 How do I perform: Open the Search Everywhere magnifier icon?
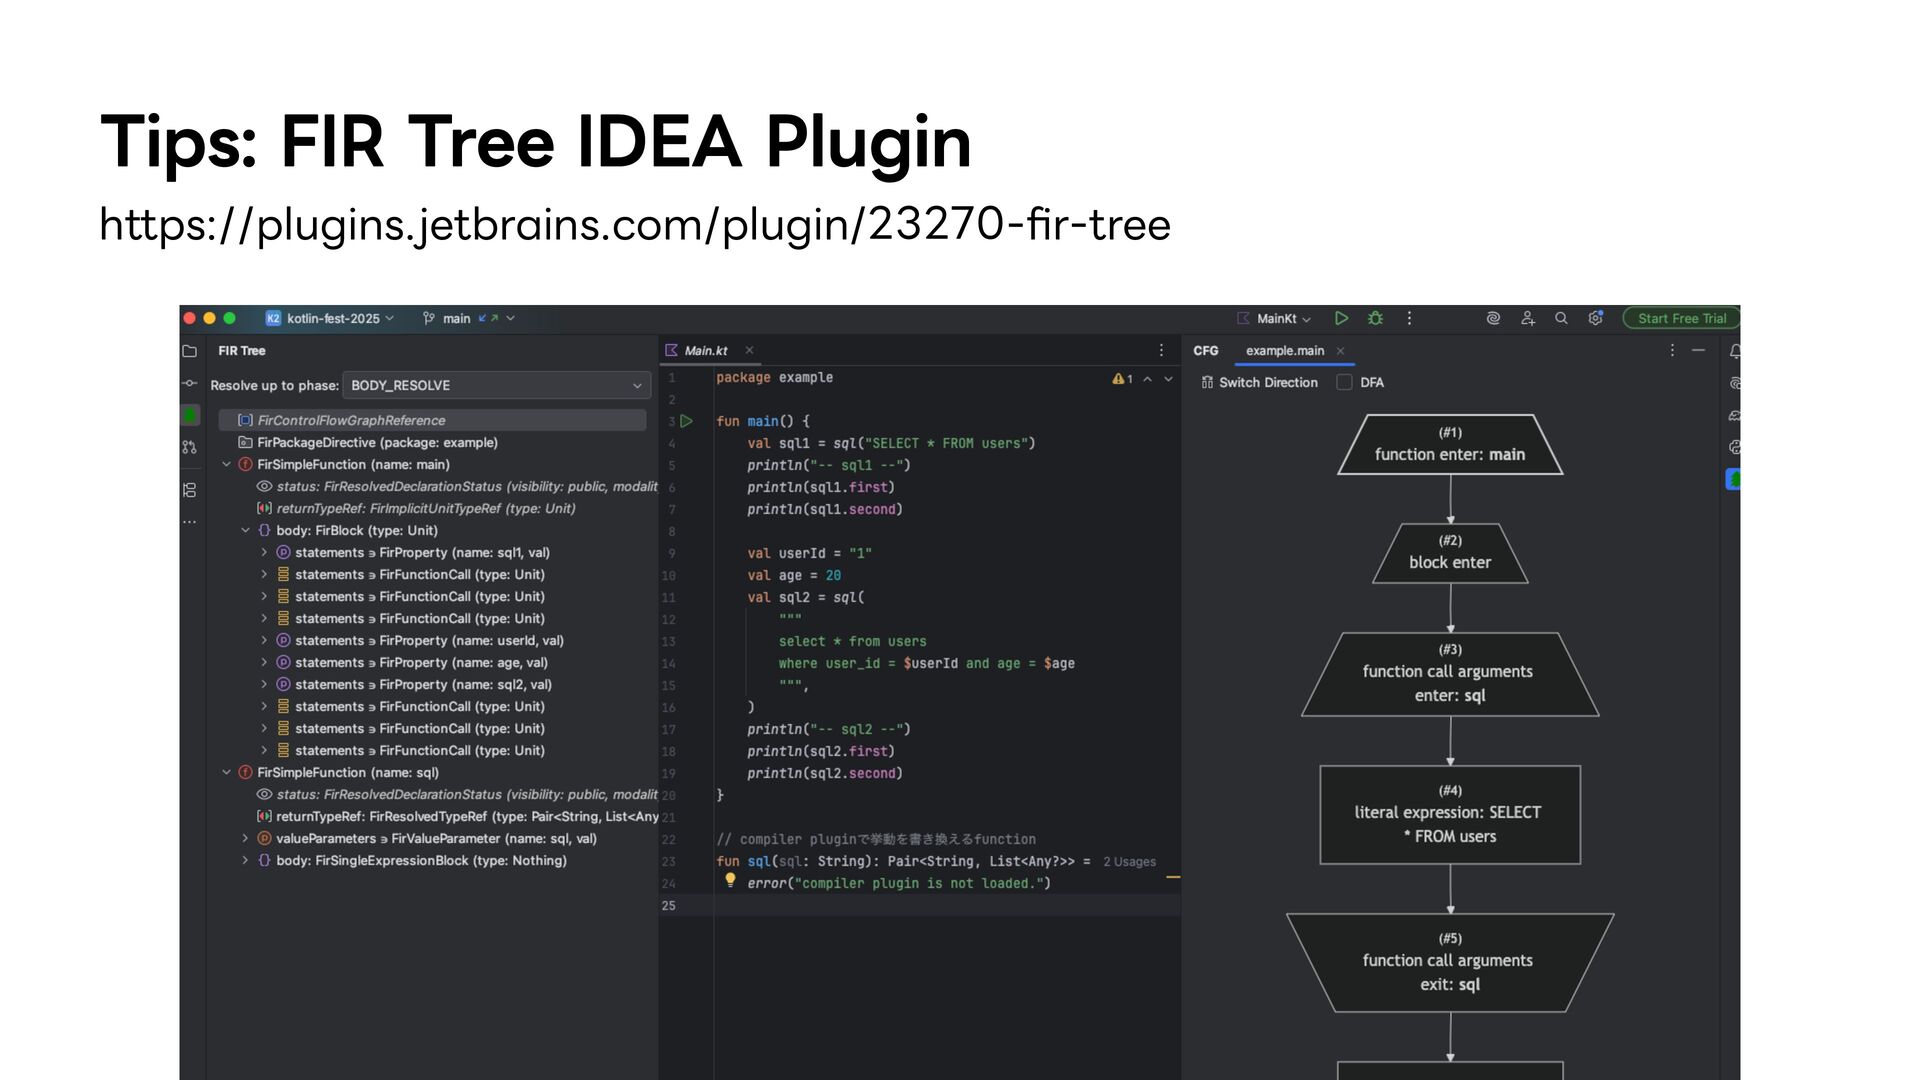click(1560, 318)
